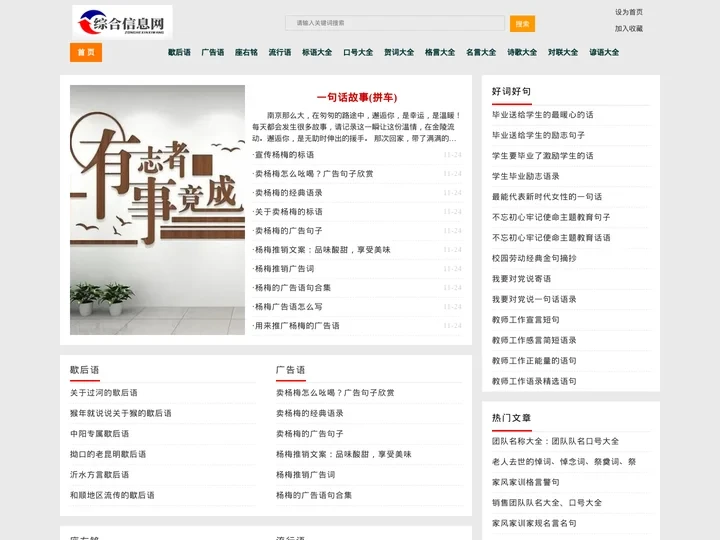This screenshot has width=720, height=540.
Task: Open 老人去世的悼词、悼念词 article
Action: tap(564, 462)
